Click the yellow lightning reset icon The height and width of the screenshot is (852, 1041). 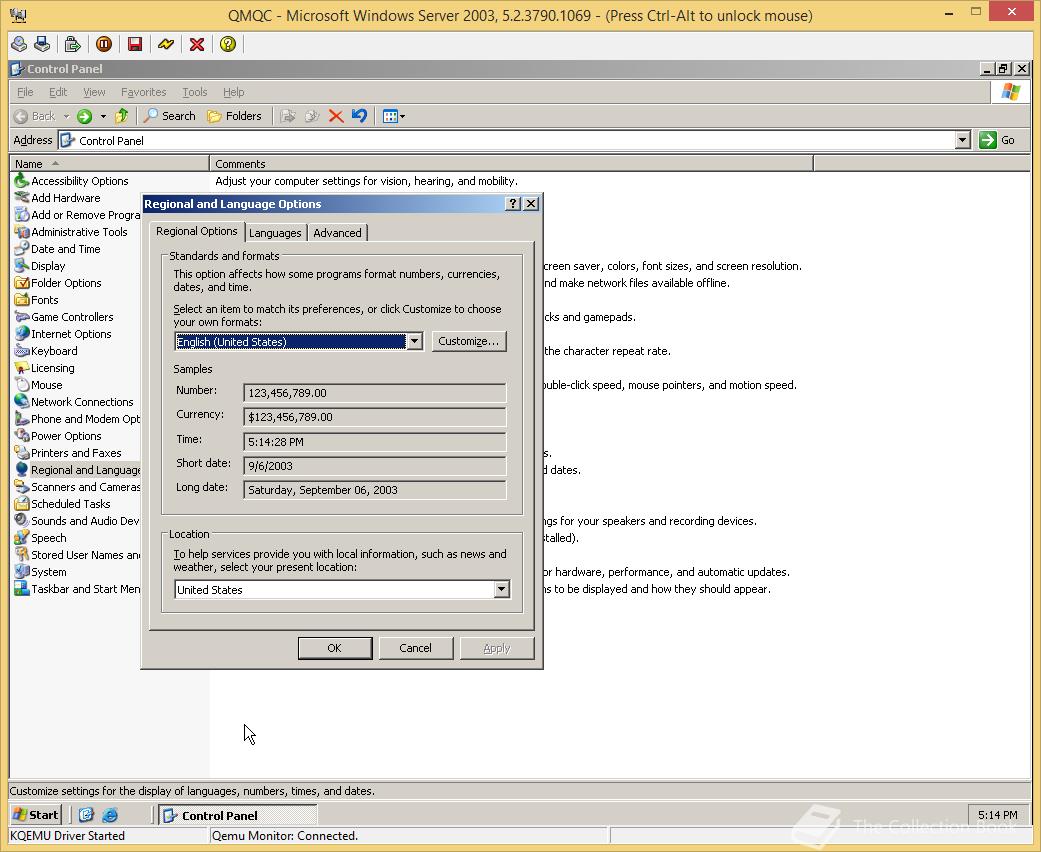166,44
